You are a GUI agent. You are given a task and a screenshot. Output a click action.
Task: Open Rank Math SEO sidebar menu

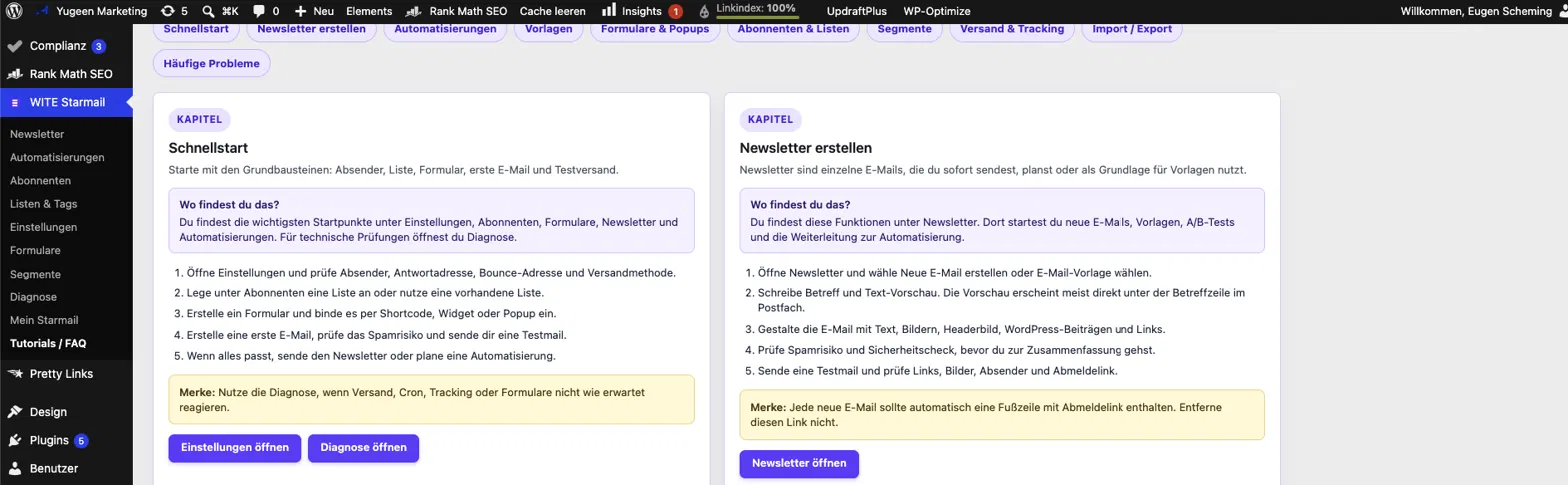(66, 74)
